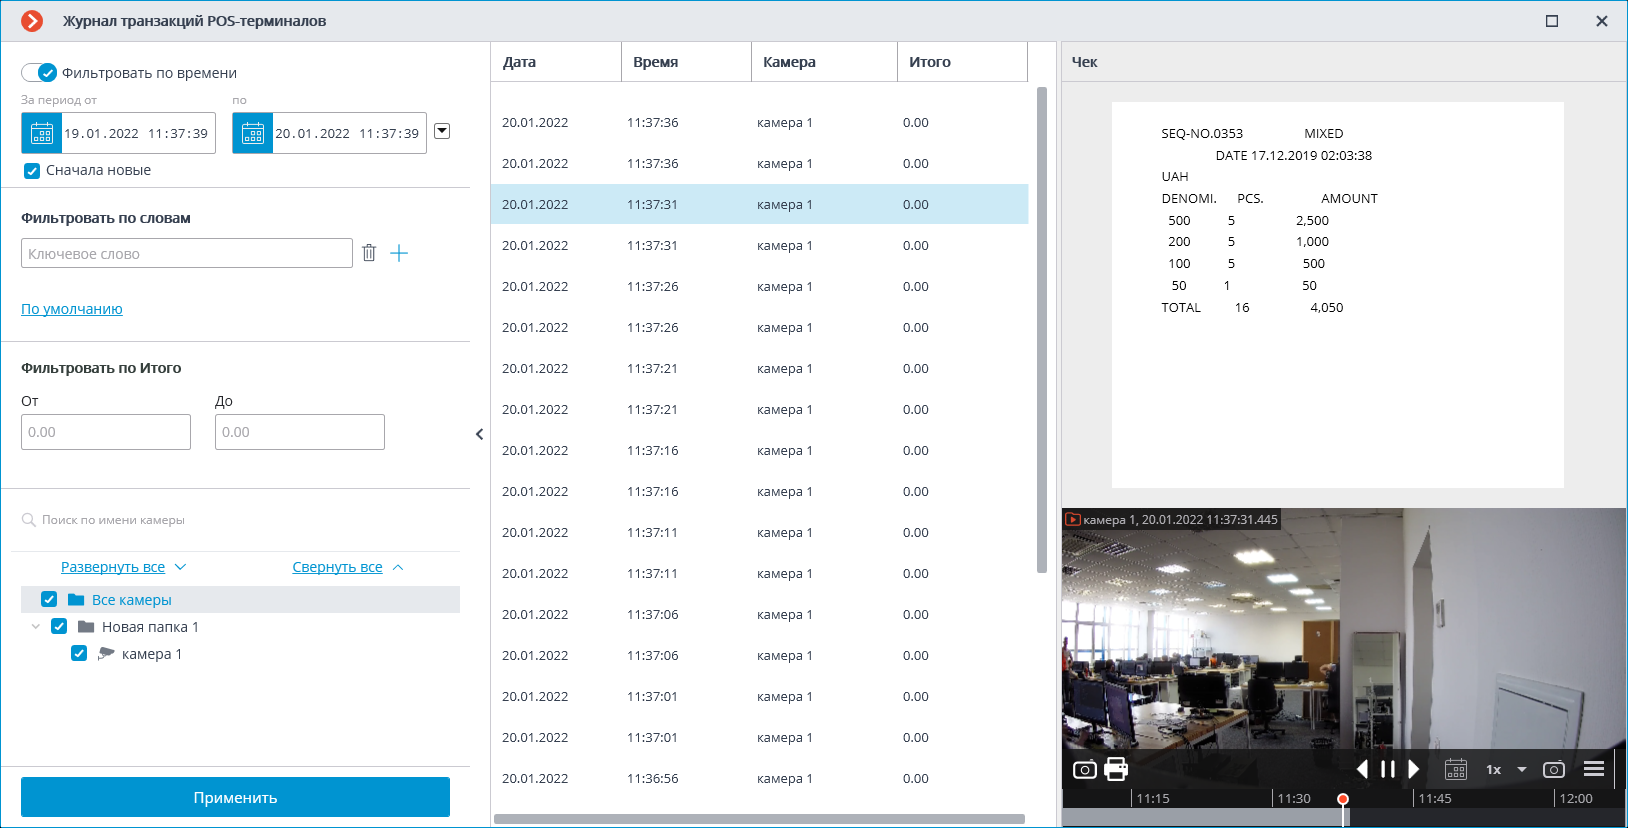Uncheck Все камеры checkbox
The width and height of the screenshot is (1628, 828).
49,599
